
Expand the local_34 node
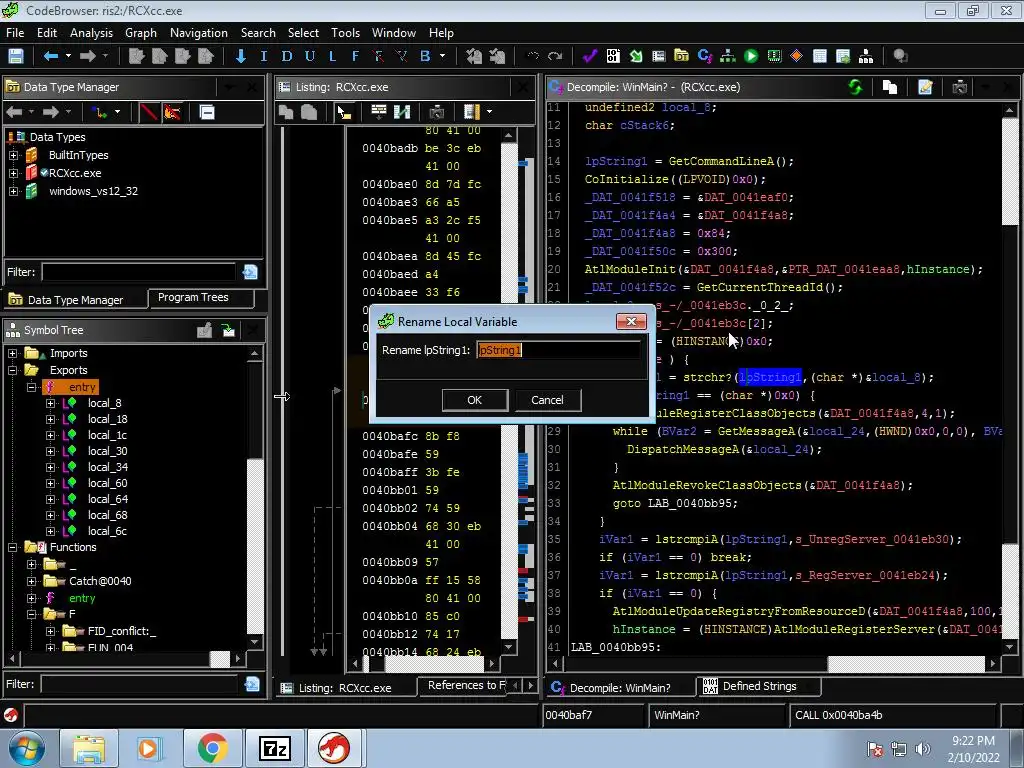[x=50, y=467]
